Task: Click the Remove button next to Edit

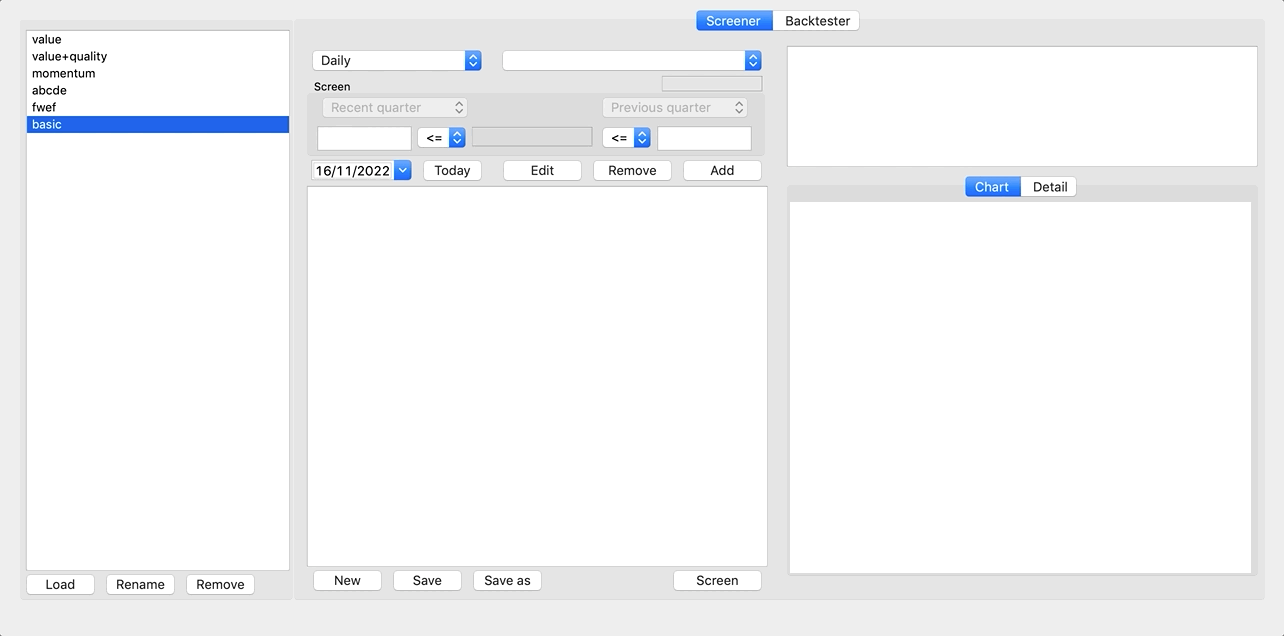Action: pos(632,171)
